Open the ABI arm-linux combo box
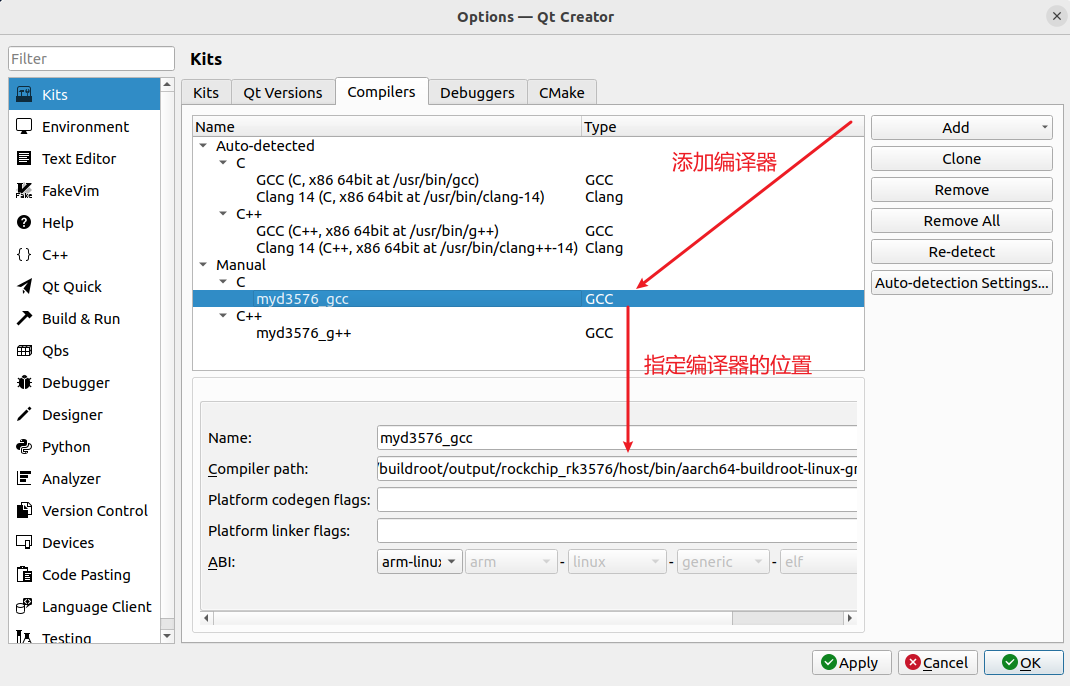 (x=420, y=562)
